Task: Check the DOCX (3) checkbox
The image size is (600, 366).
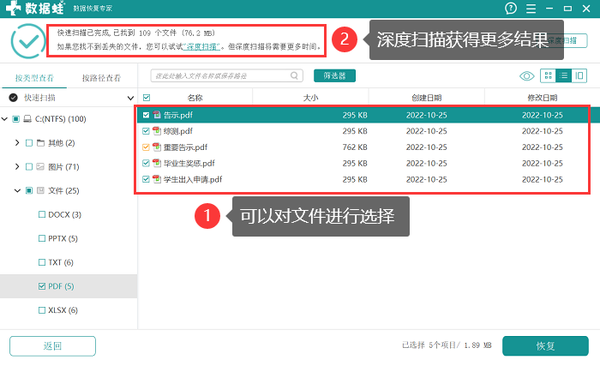Action: [42, 215]
